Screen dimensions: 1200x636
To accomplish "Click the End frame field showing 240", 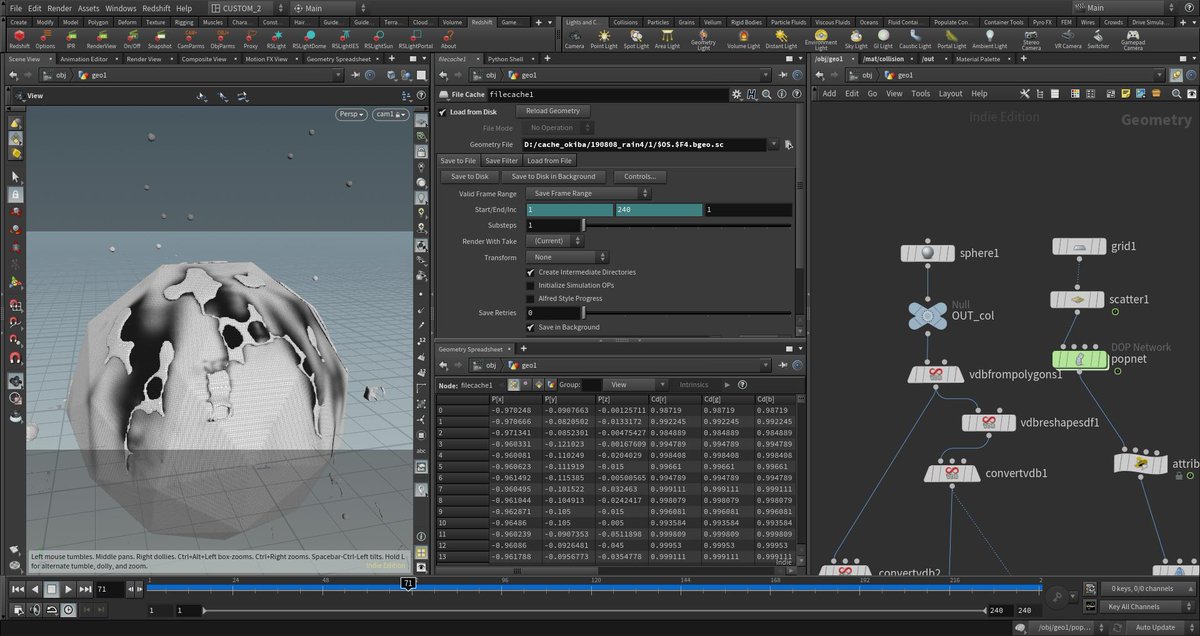I will click(657, 209).
